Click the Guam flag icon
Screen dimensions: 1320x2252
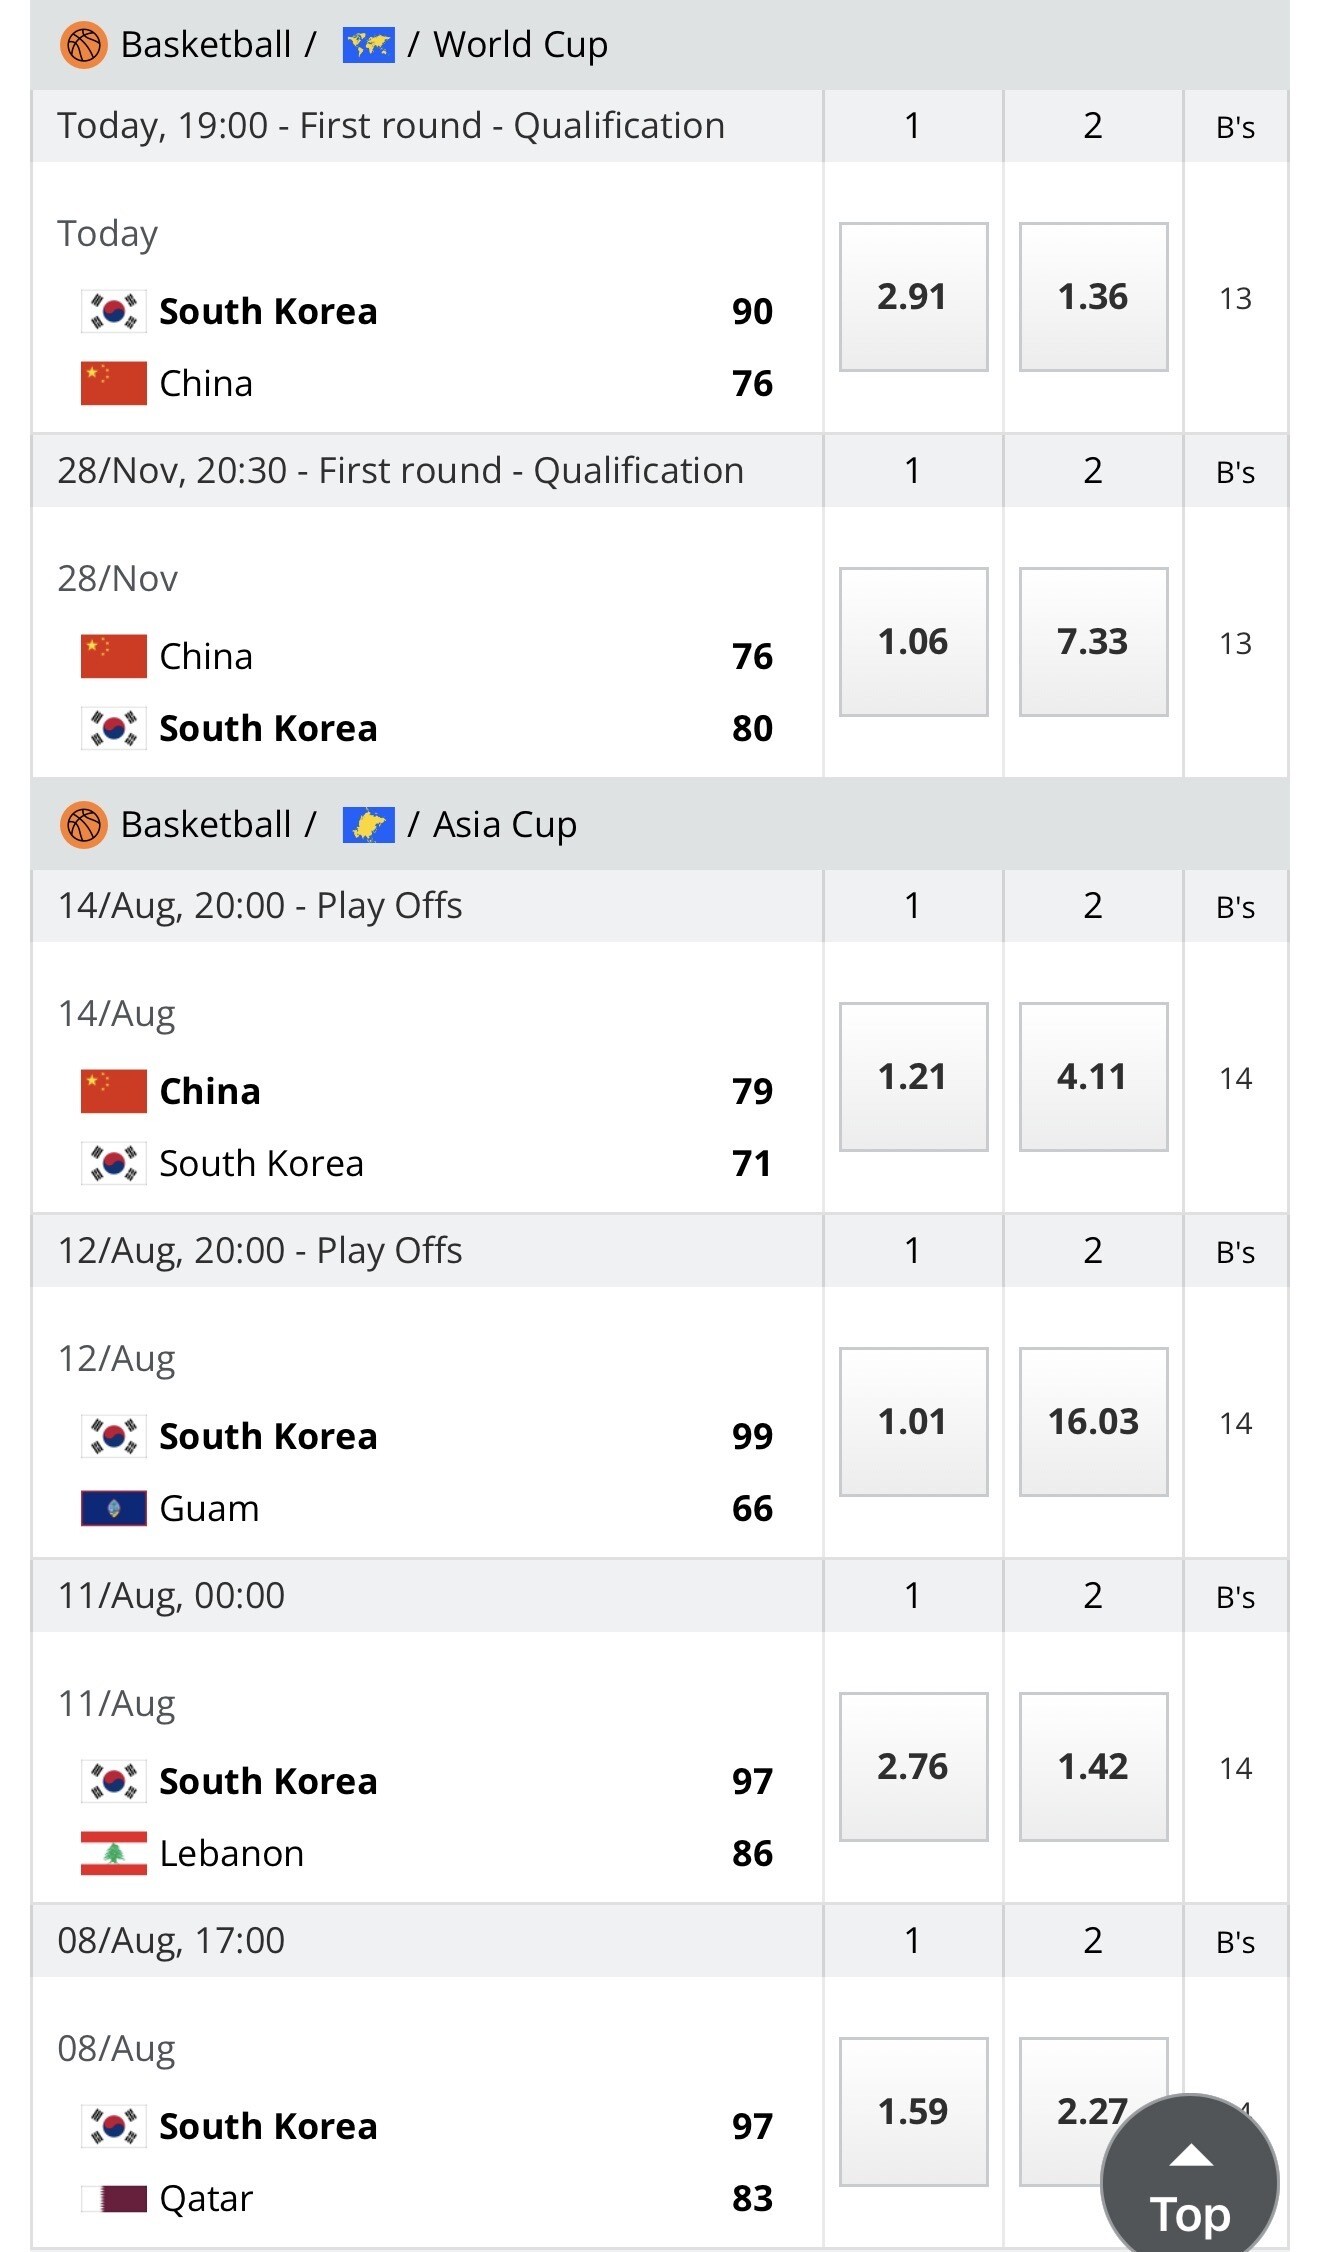point(113,1508)
